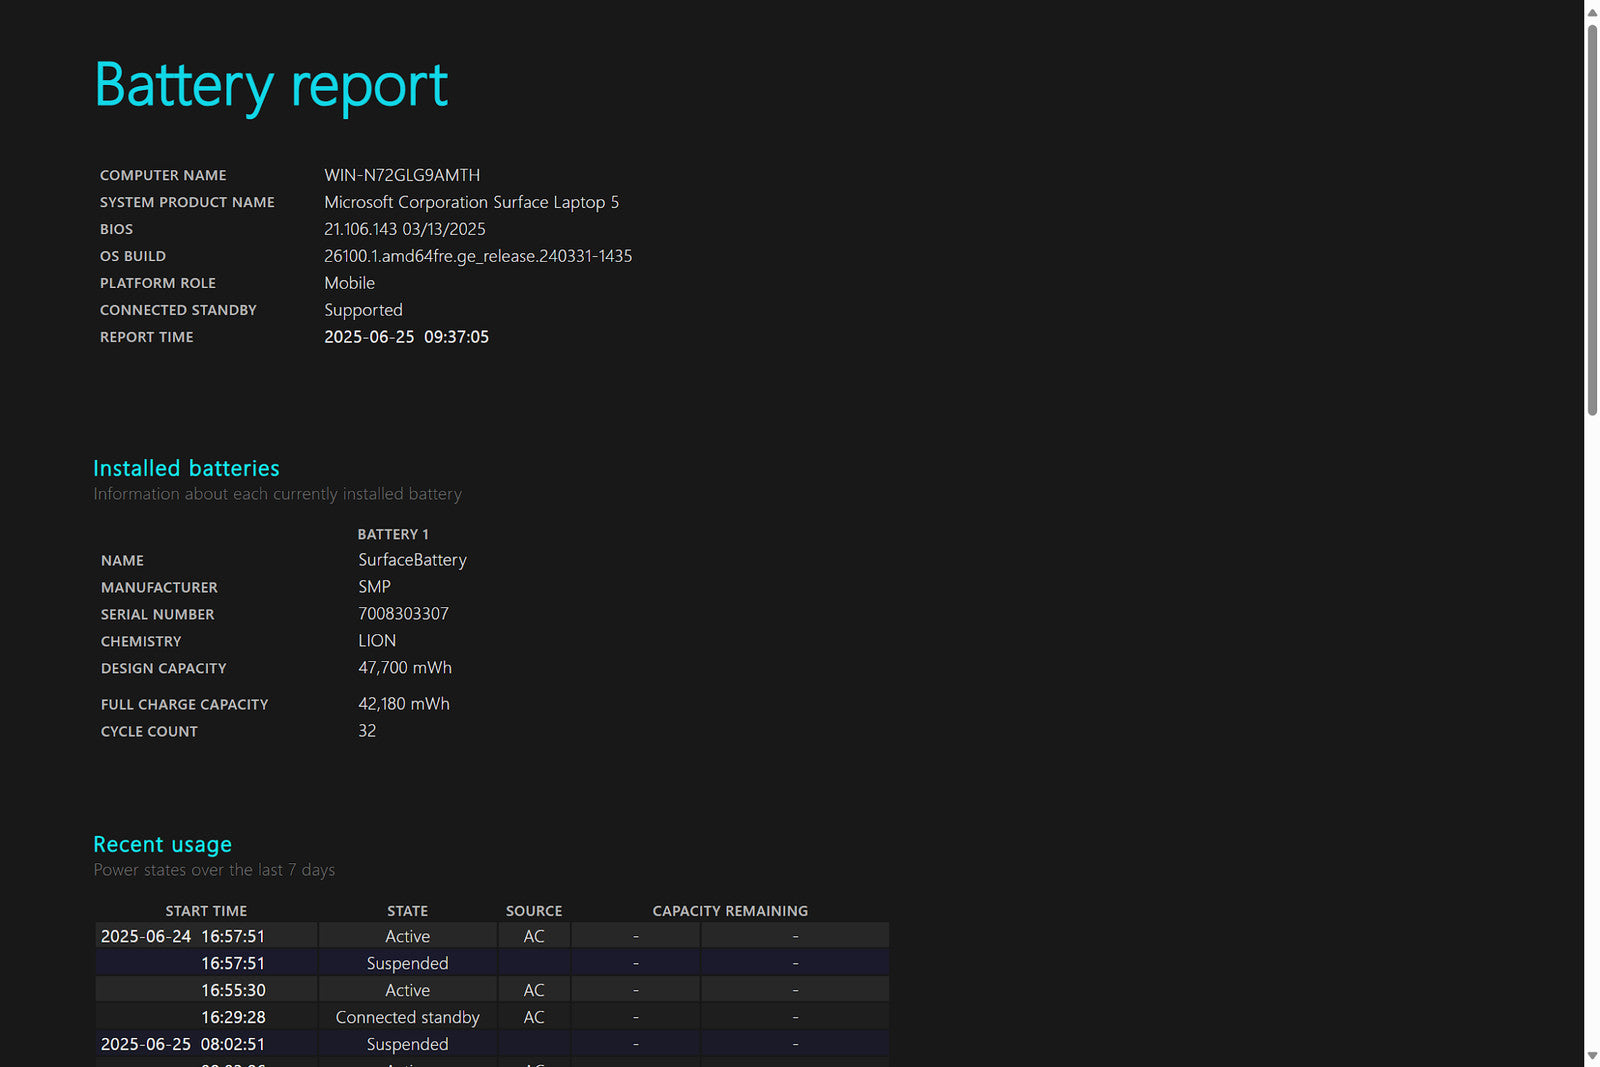Click the Surface Laptop 5 product name
The height and width of the screenshot is (1067, 1600).
tap(471, 202)
